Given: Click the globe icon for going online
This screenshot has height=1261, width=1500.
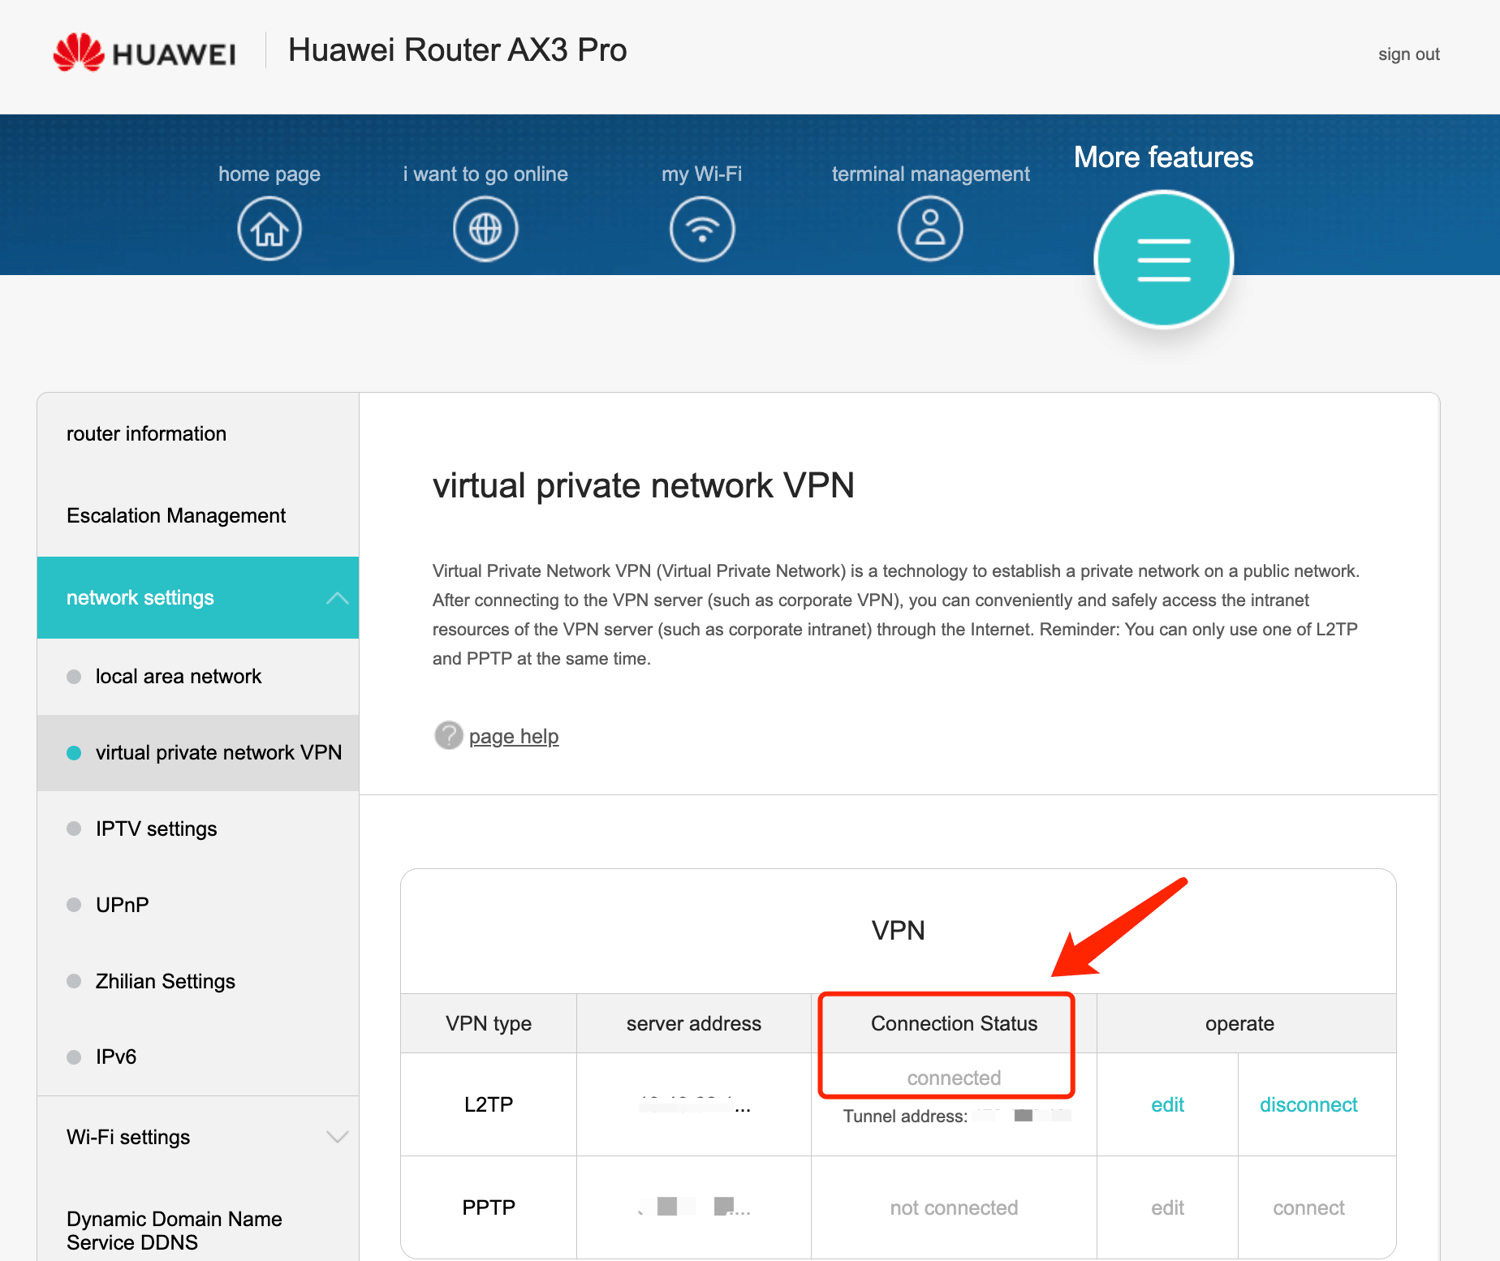Looking at the screenshot, I should tap(485, 229).
